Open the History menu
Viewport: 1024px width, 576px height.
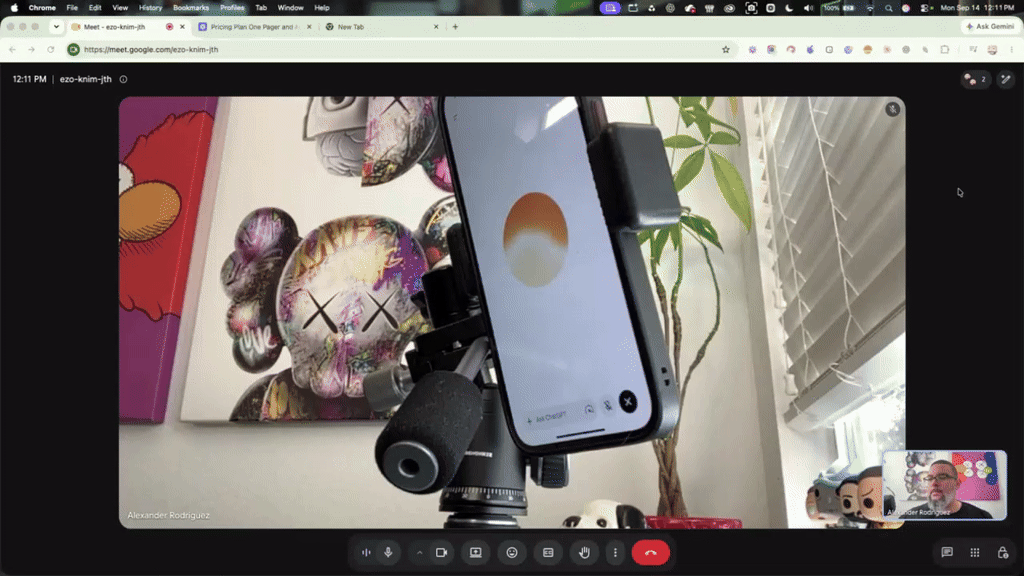[x=150, y=8]
